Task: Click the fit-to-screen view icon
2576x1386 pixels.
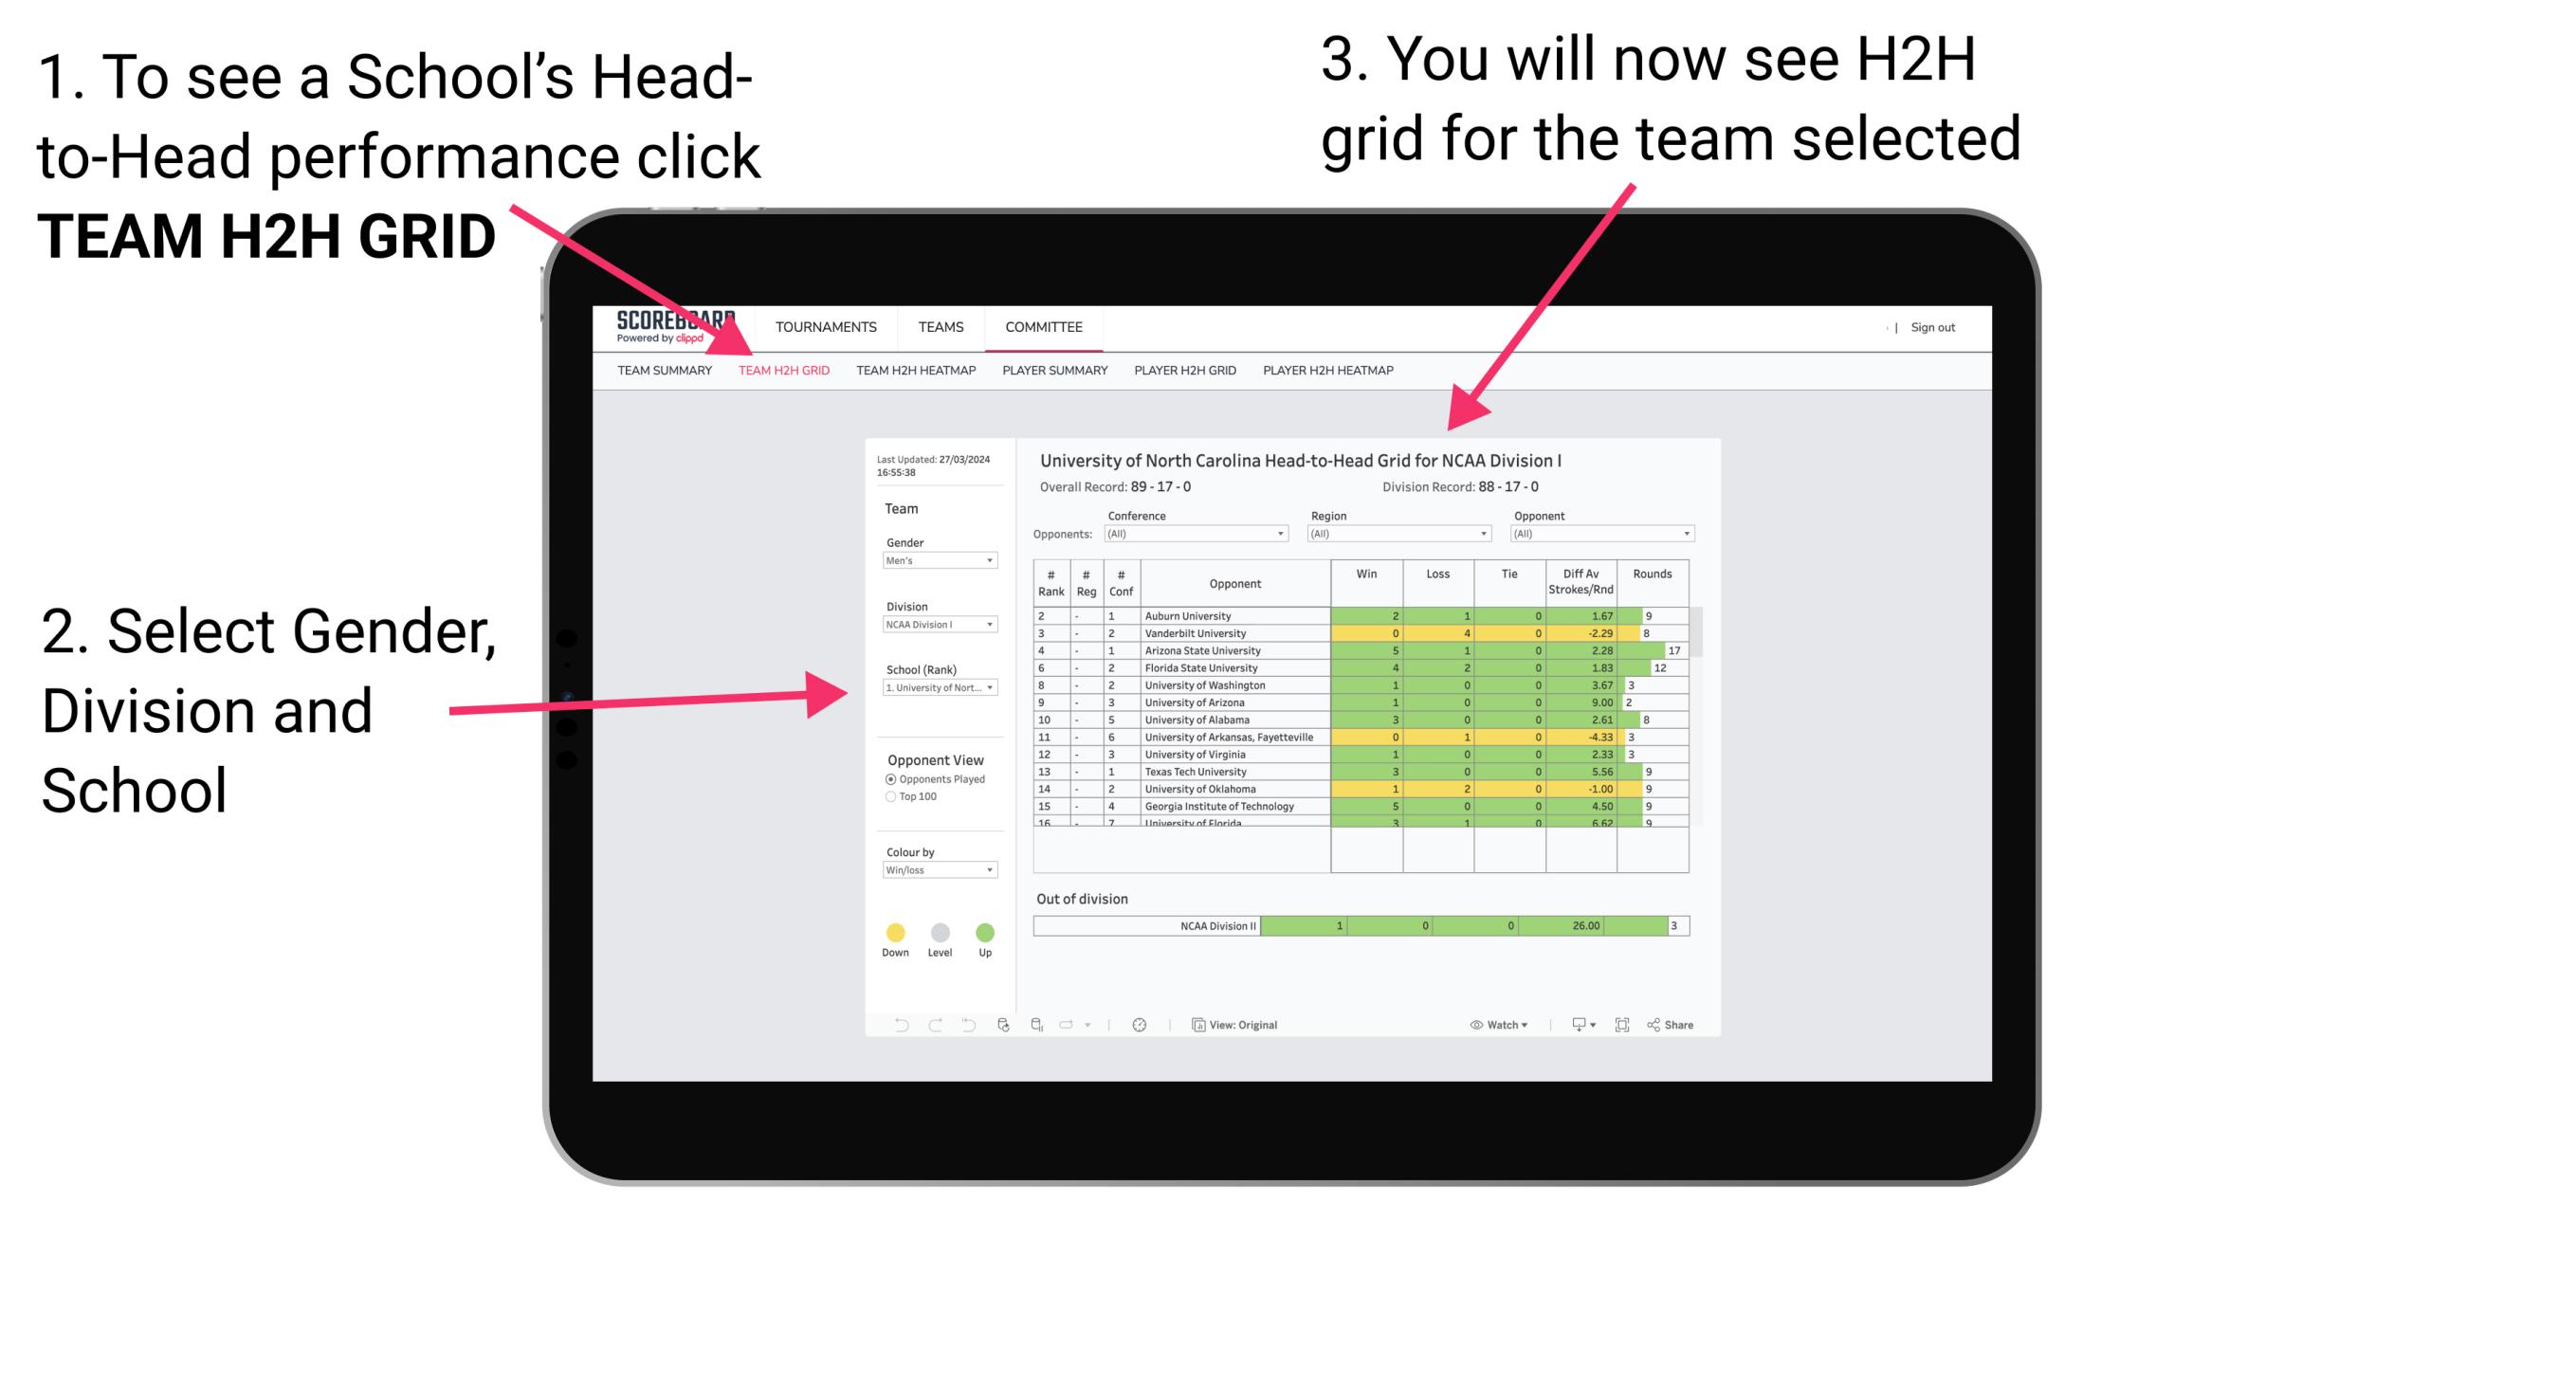Action: pyautogui.click(x=1622, y=1024)
